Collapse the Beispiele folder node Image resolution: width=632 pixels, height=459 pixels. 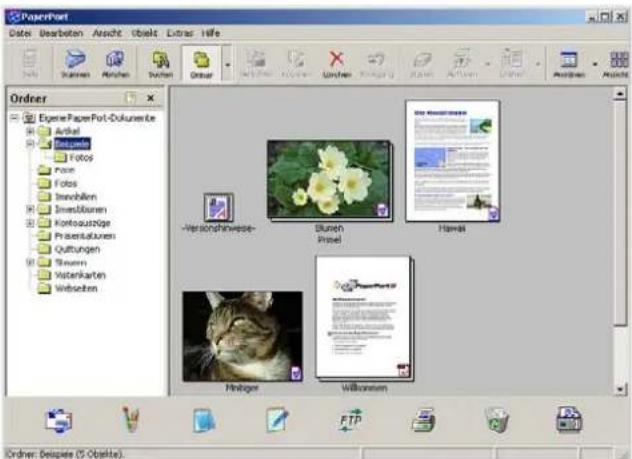[x=30, y=144]
